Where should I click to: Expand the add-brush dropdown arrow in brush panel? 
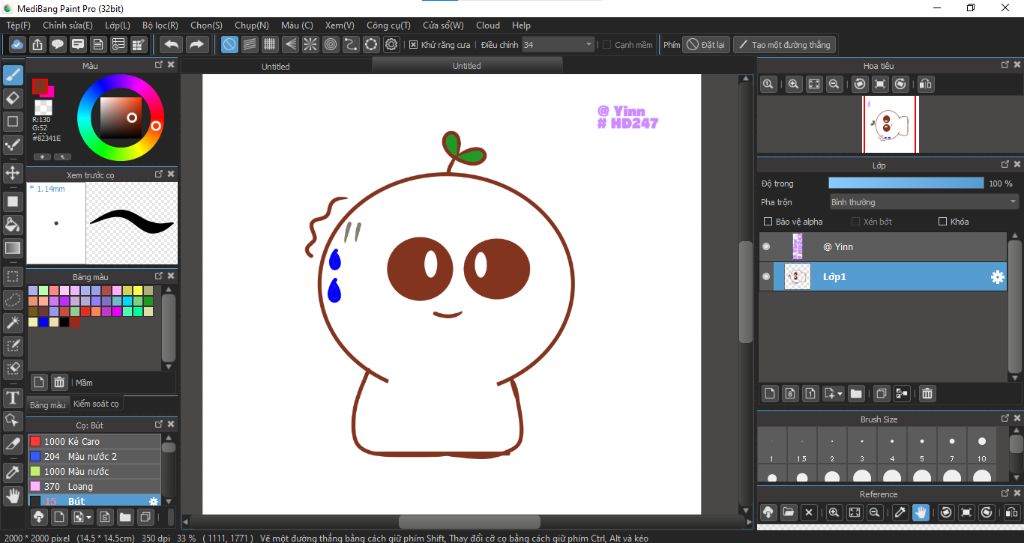point(90,517)
